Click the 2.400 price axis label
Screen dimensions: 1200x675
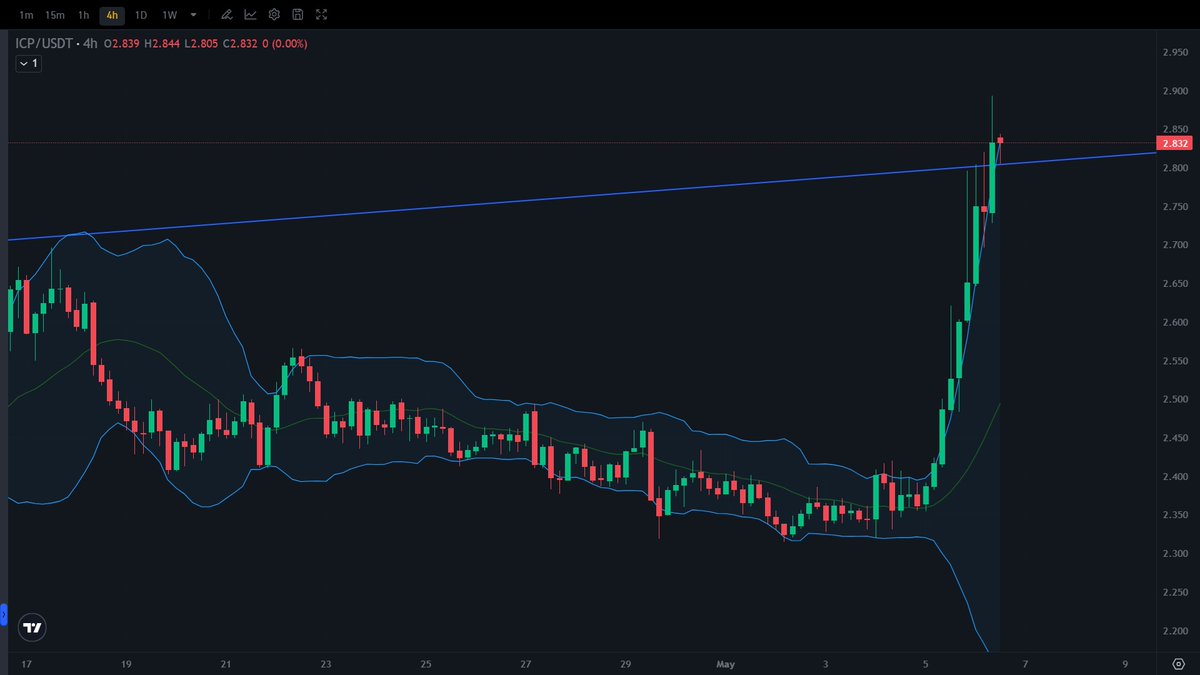(x=1175, y=476)
